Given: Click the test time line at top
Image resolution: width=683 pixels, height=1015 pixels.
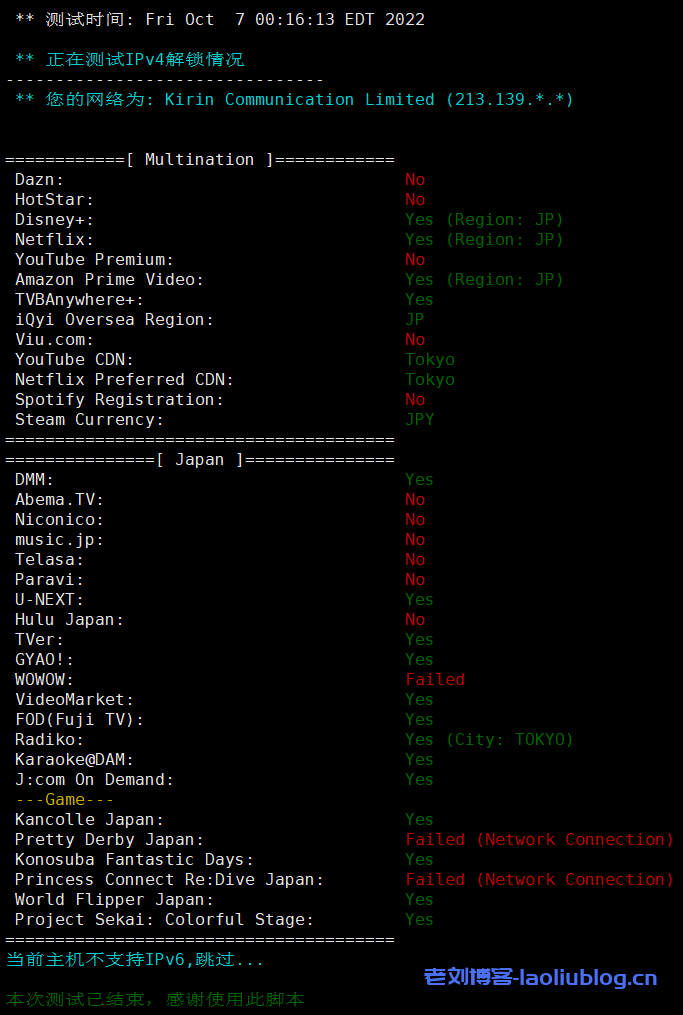Looking at the screenshot, I should coord(220,19).
